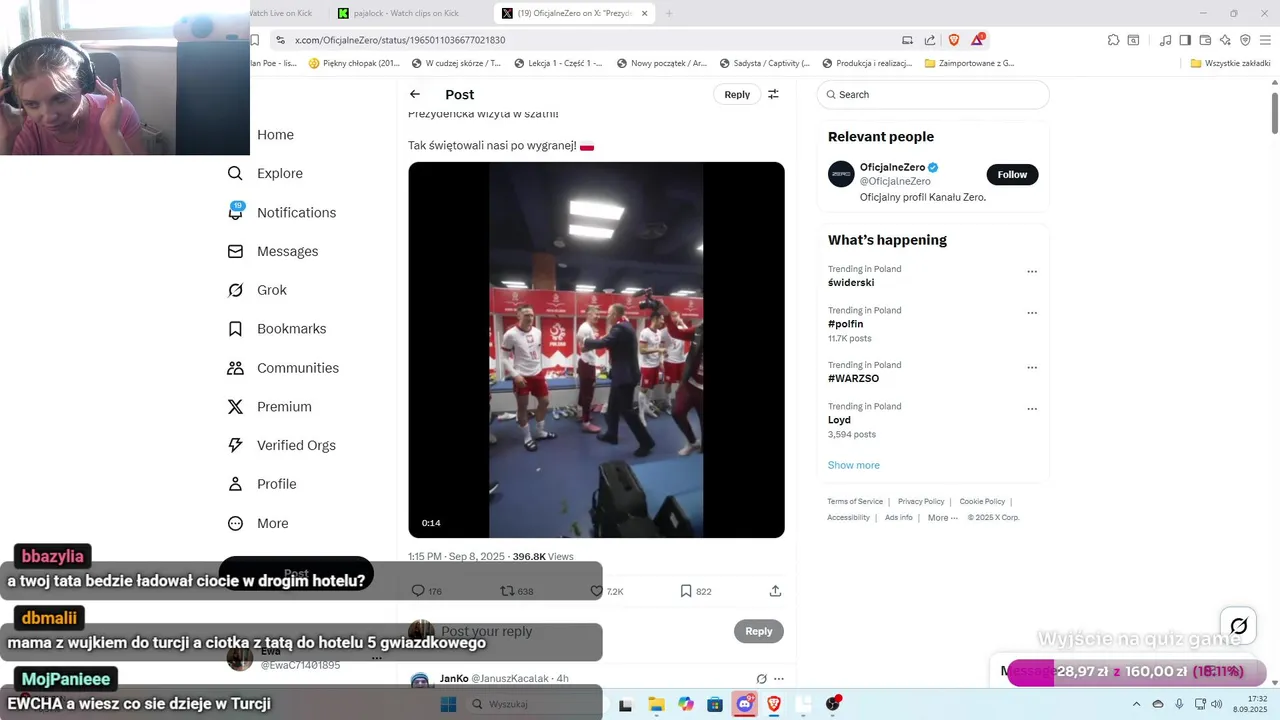Open Discord from the taskbar
The height and width of the screenshot is (720, 1280).
coord(745,704)
